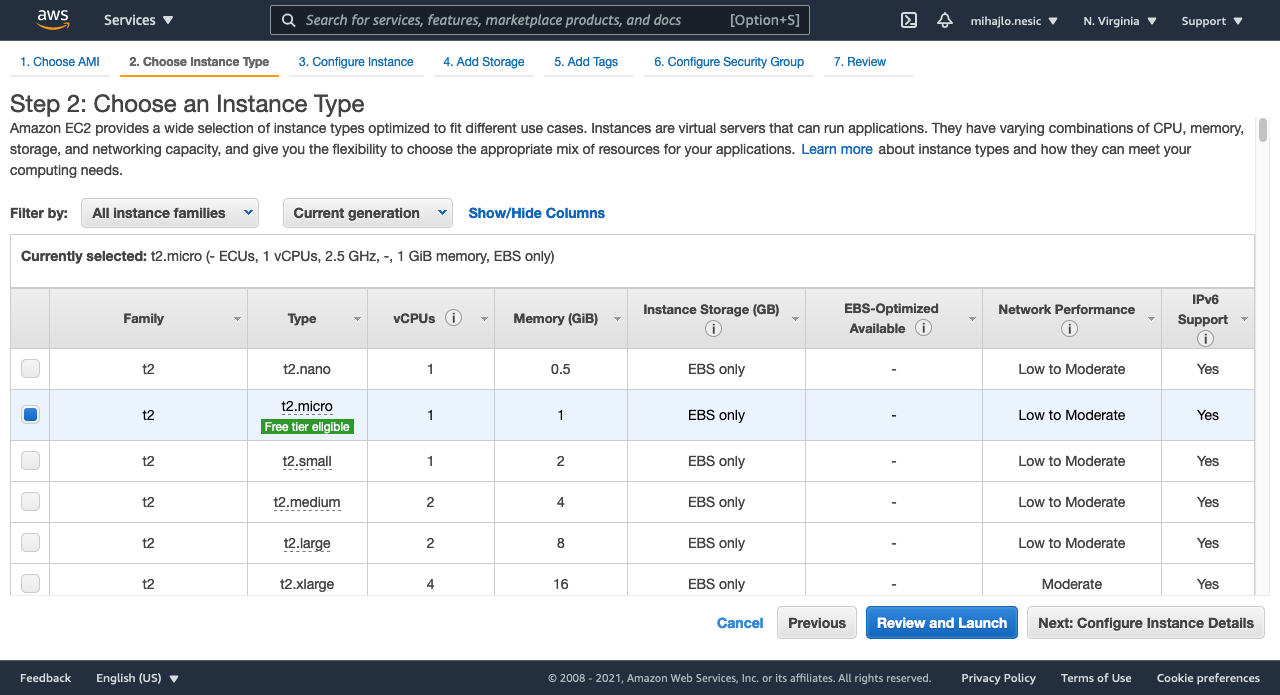Click Show/Hide Columns link
The image size is (1280, 695).
coord(537,213)
